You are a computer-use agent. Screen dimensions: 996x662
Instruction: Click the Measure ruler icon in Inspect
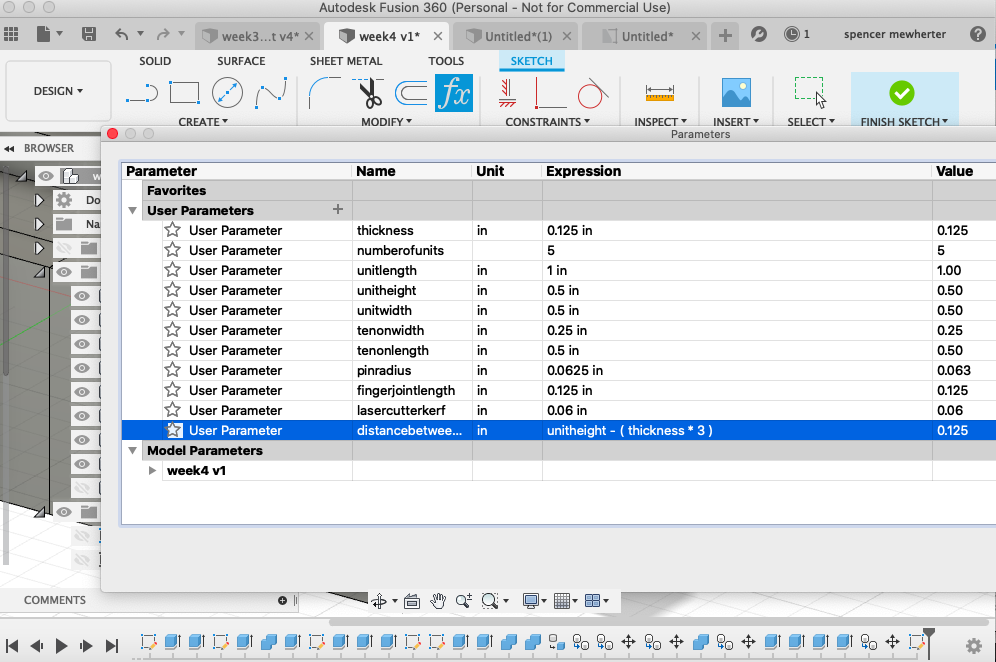(x=659, y=93)
